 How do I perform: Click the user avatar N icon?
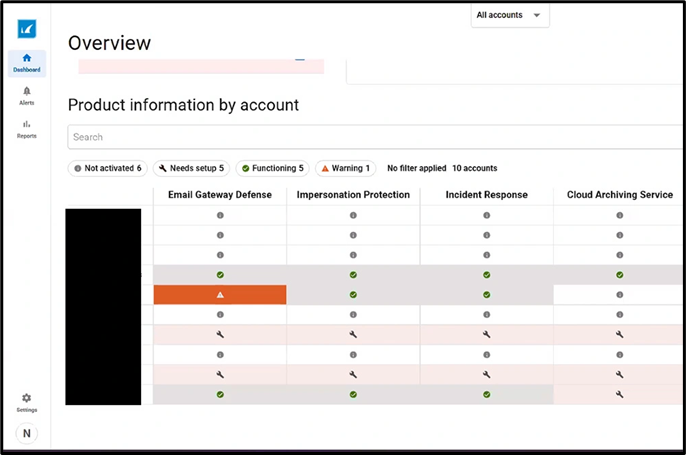coord(27,433)
